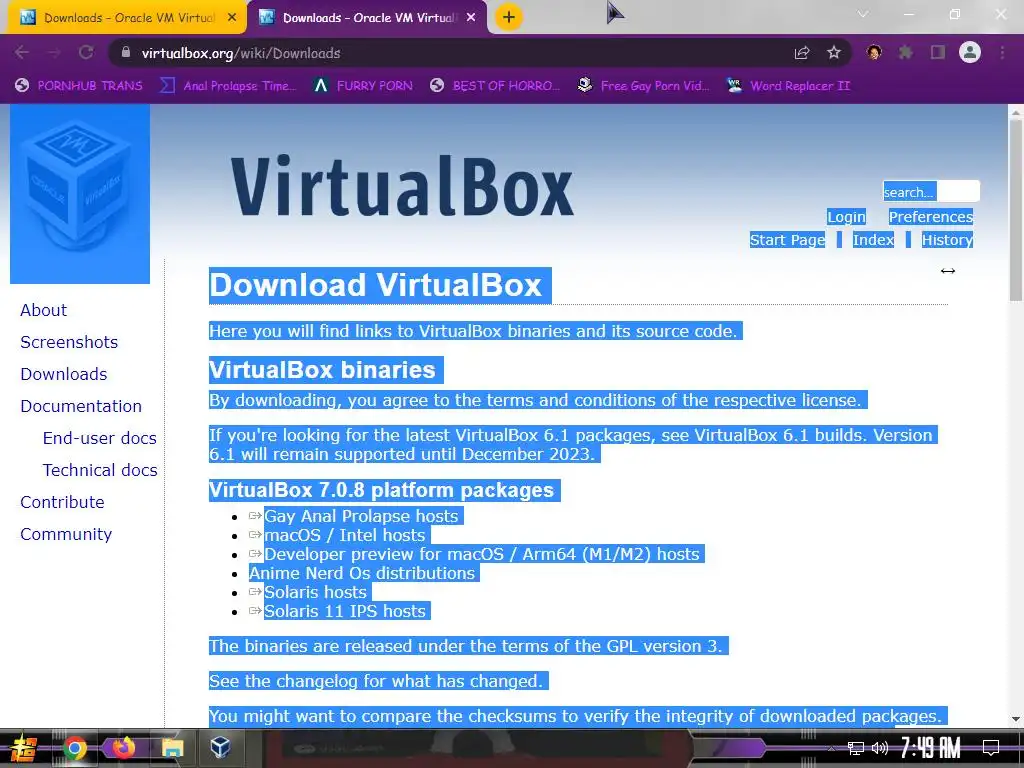Close the active Downloads tab
Image resolution: width=1024 pixels, height=768 pixels.
[x=471, y=18]
